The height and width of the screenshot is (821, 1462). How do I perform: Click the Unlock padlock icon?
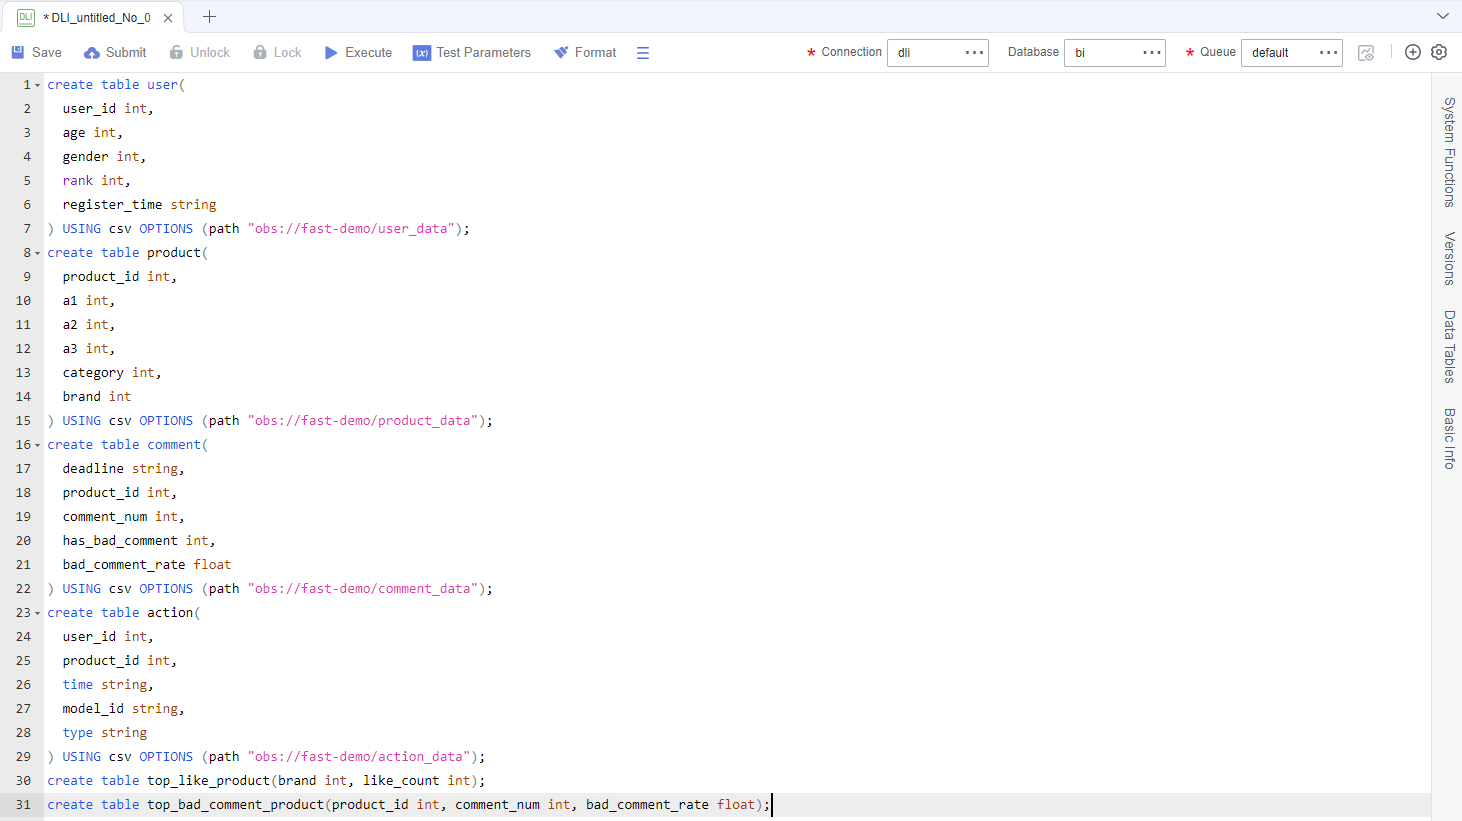[176, 52]
